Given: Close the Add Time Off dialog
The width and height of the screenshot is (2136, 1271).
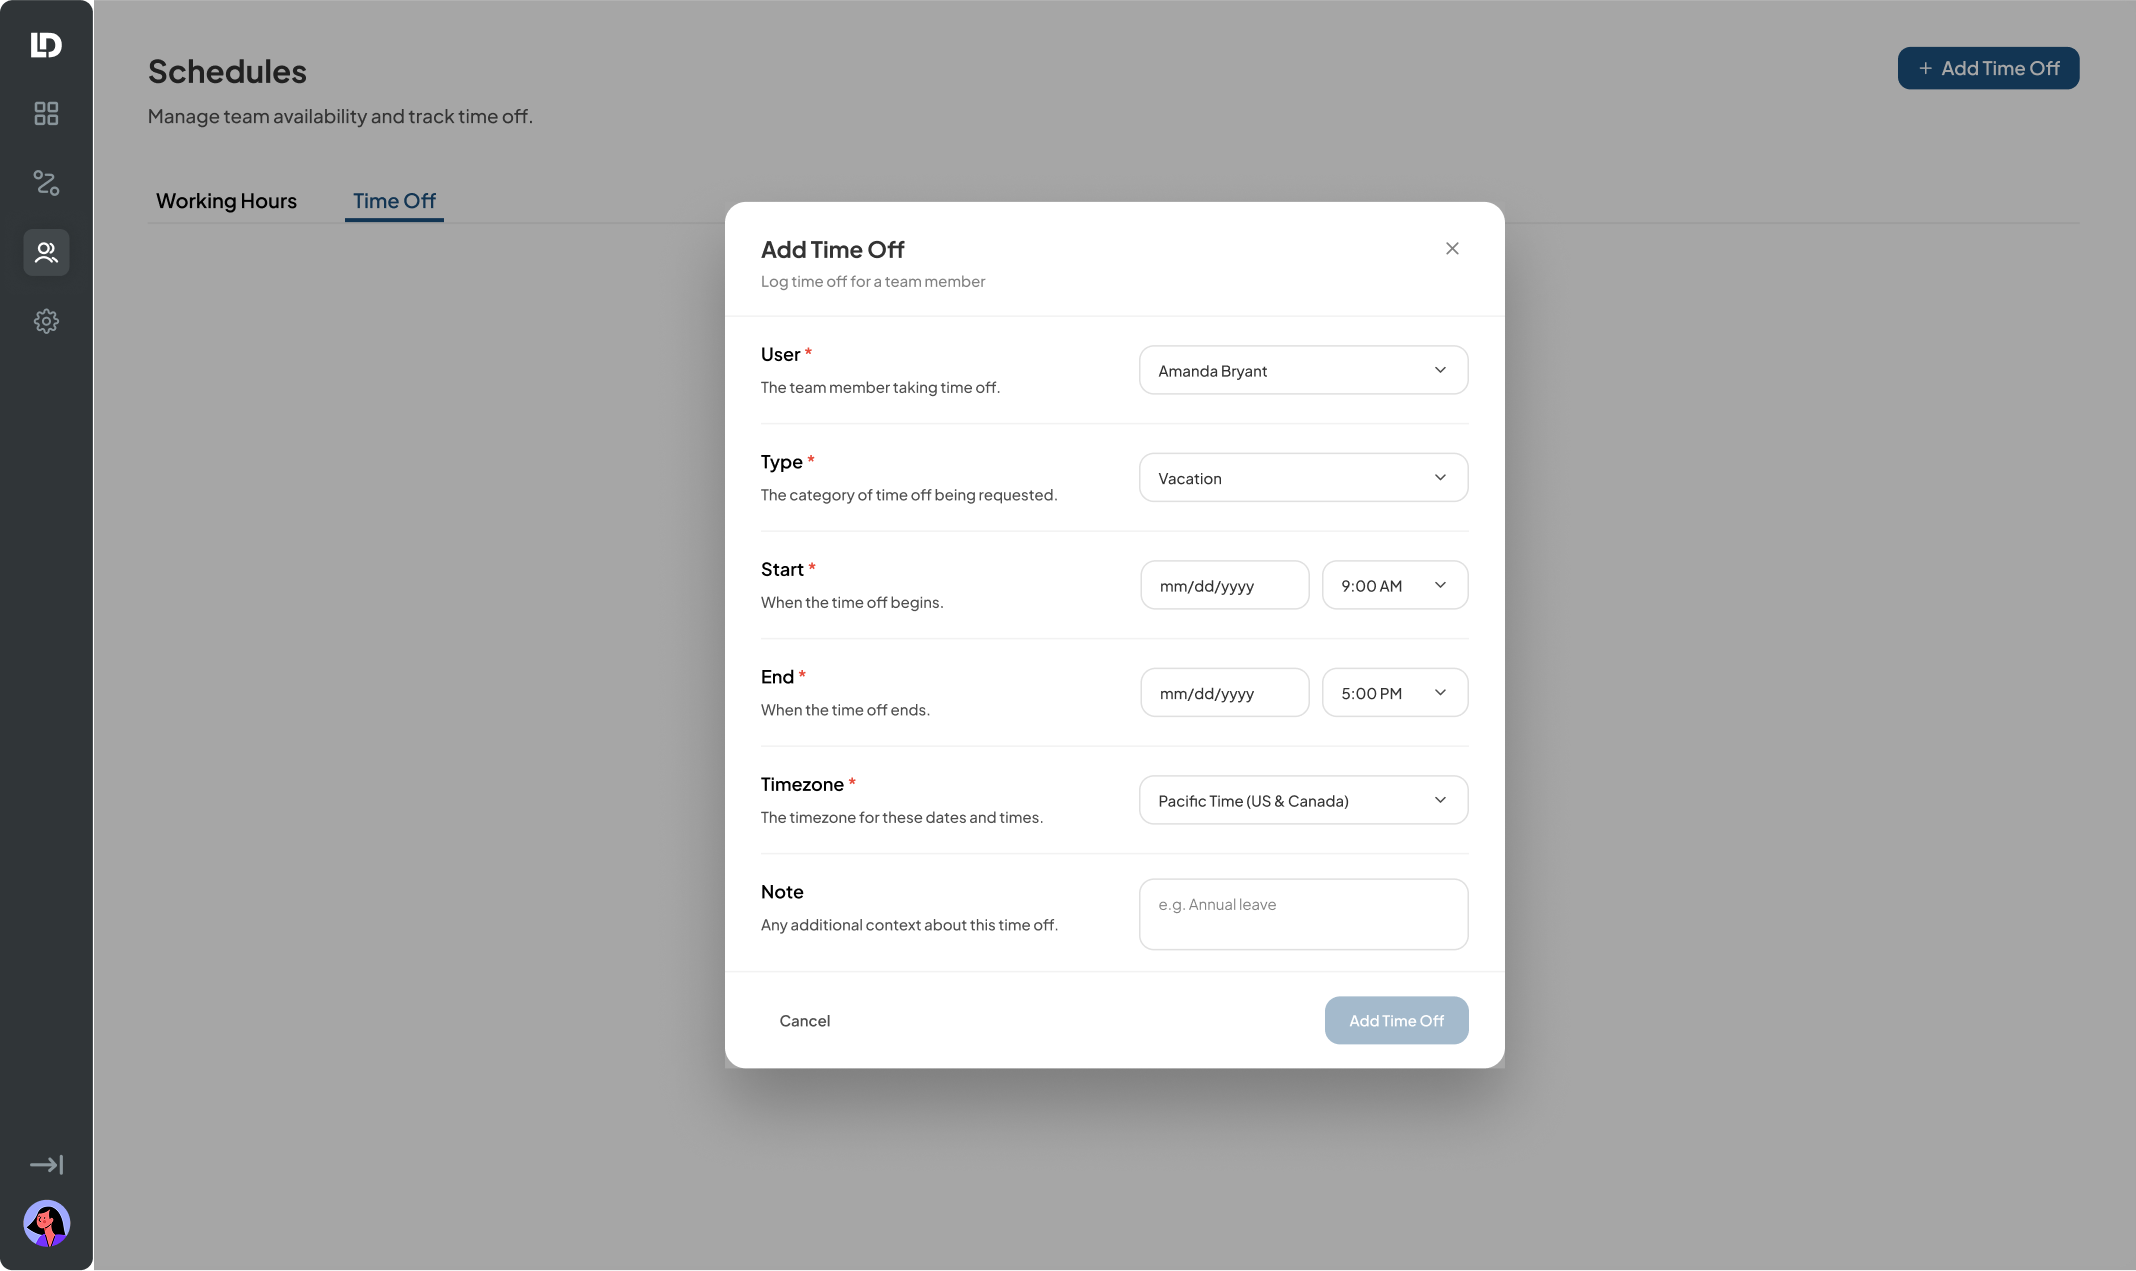Looking at the screenshot, I should pyautogui.click(x=1452, y=248).
